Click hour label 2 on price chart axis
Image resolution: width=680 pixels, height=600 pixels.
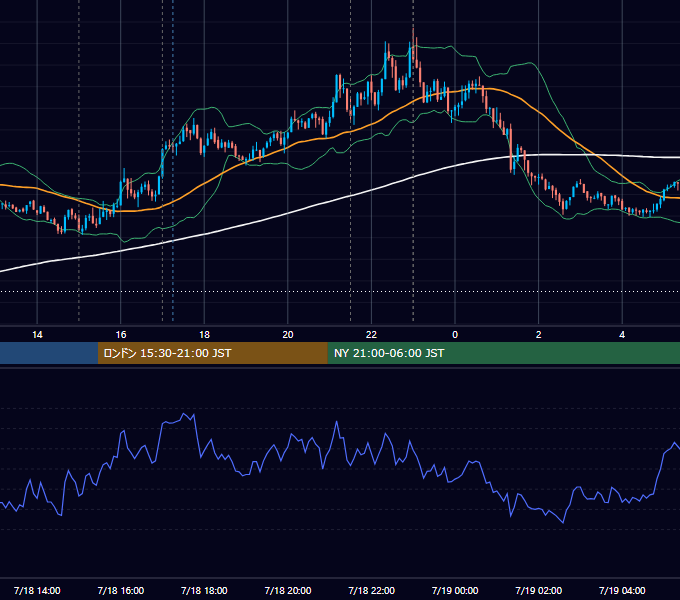(539, 335)
